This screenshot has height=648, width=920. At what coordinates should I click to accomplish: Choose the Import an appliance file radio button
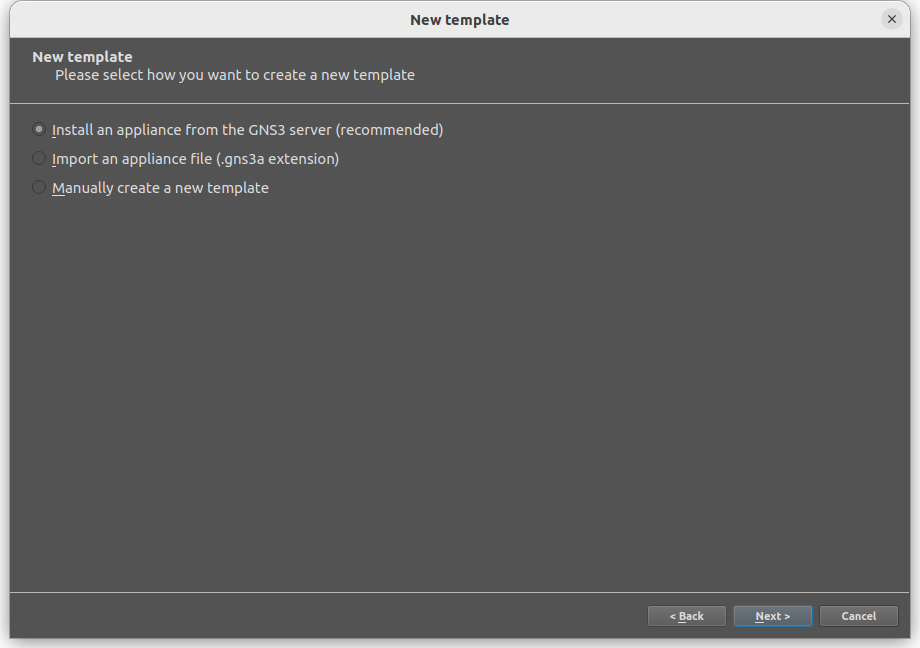(39, 158)
